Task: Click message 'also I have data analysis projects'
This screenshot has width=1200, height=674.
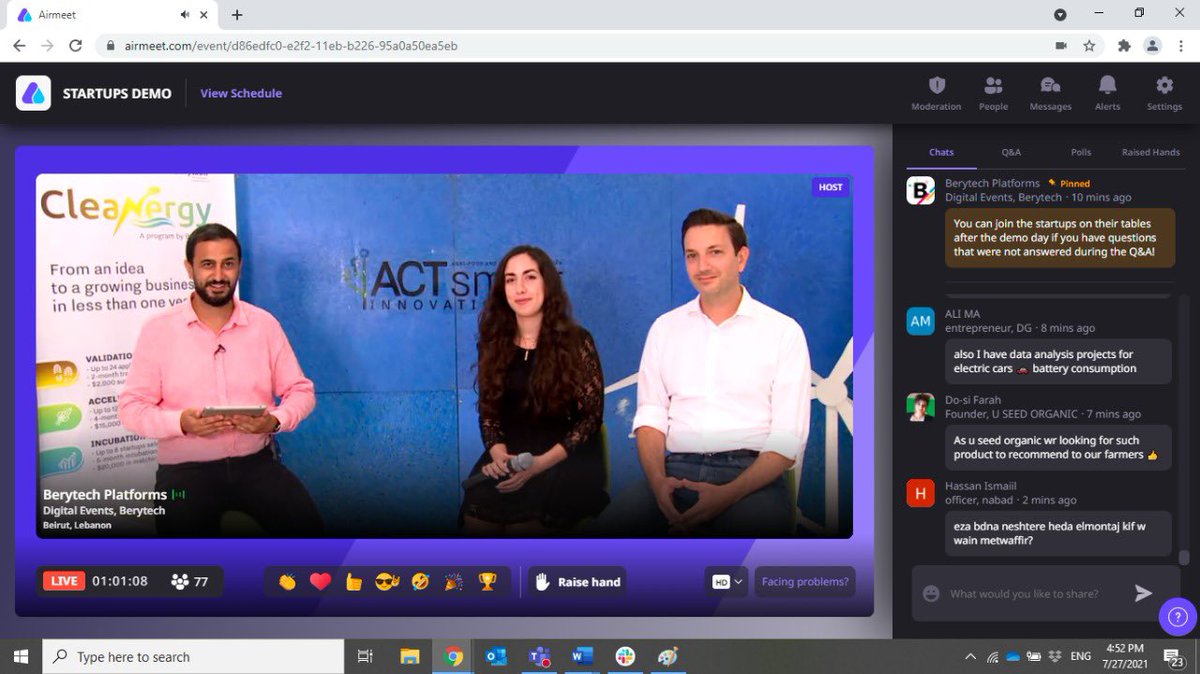Action: [x=1058, y=361]
